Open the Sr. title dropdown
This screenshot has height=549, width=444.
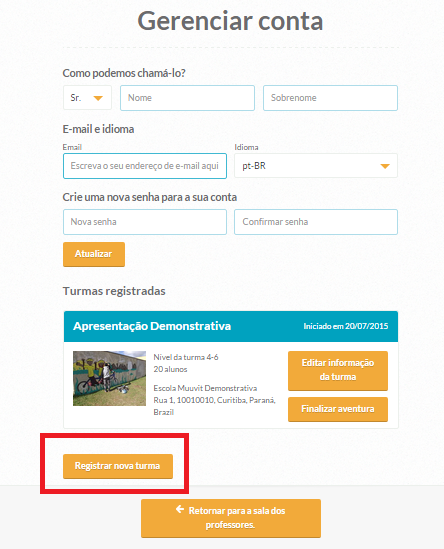point(87,98)
